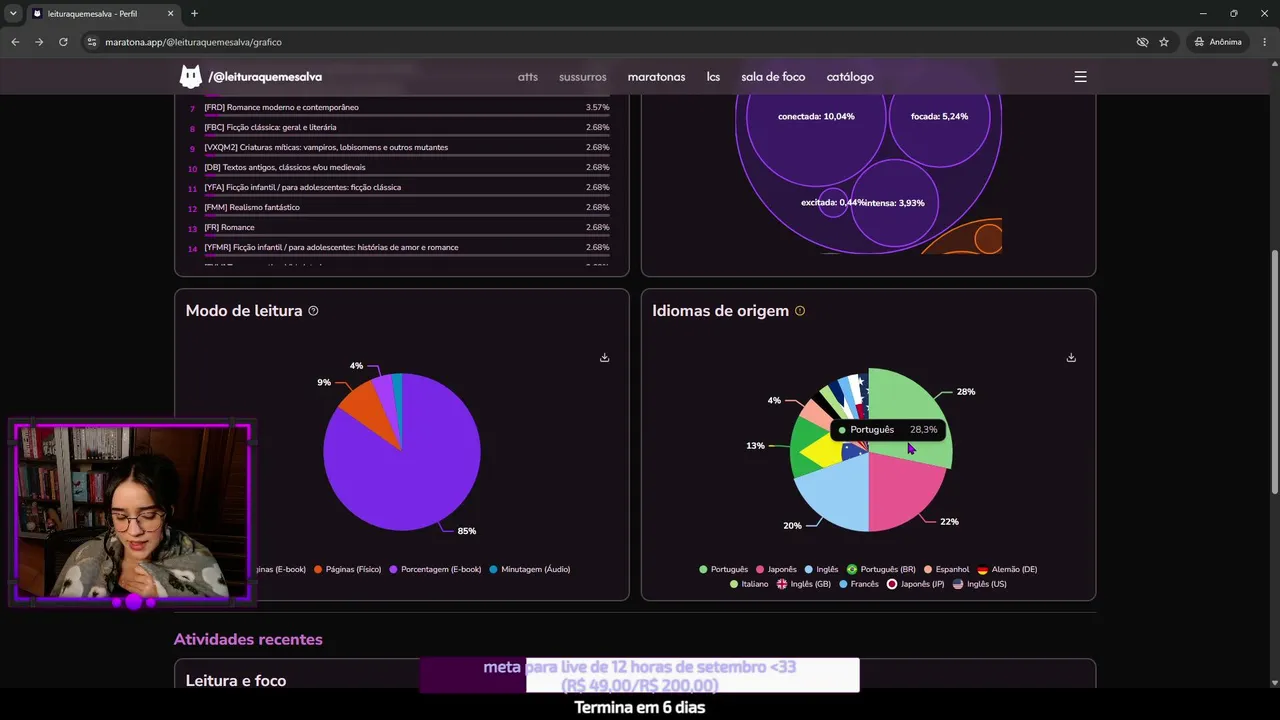Open the catálogo nav item
This screenshot has height=720, width=1280.
coord(850,77)
